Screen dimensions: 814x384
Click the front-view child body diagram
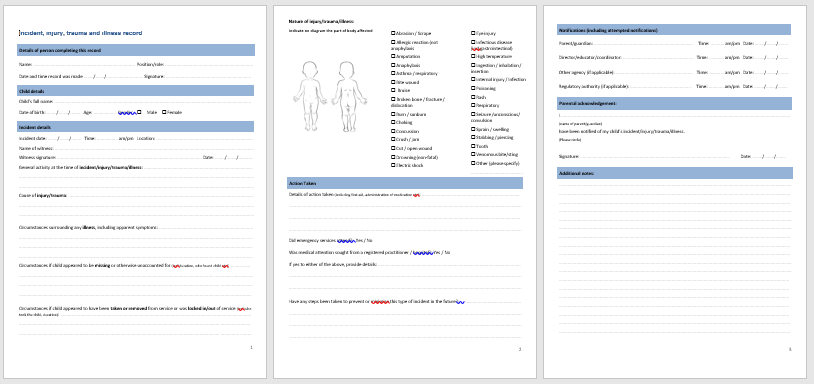click(x=310, y=96)
